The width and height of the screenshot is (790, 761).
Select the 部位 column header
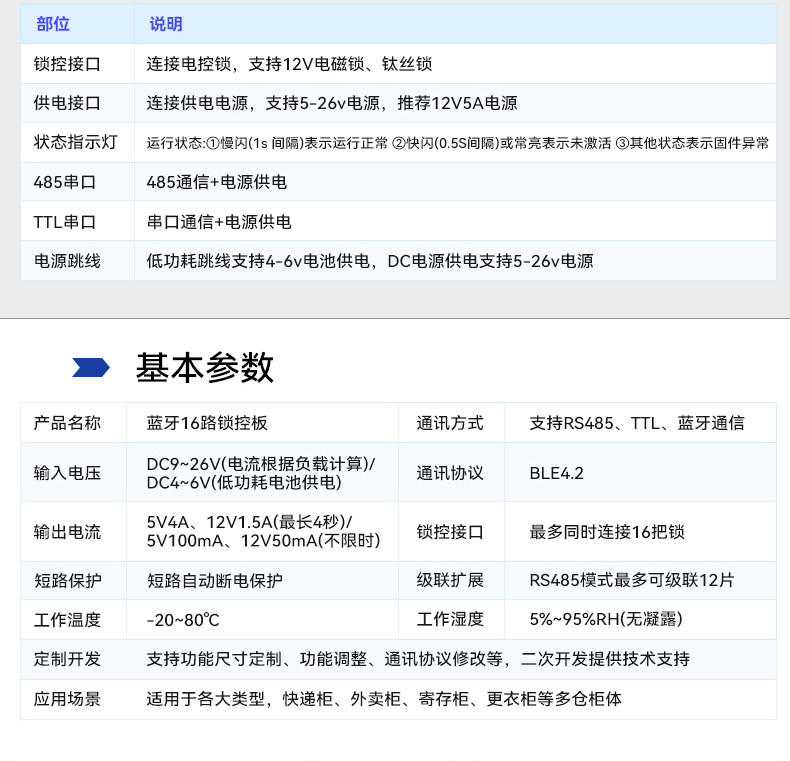click(53, 24)
